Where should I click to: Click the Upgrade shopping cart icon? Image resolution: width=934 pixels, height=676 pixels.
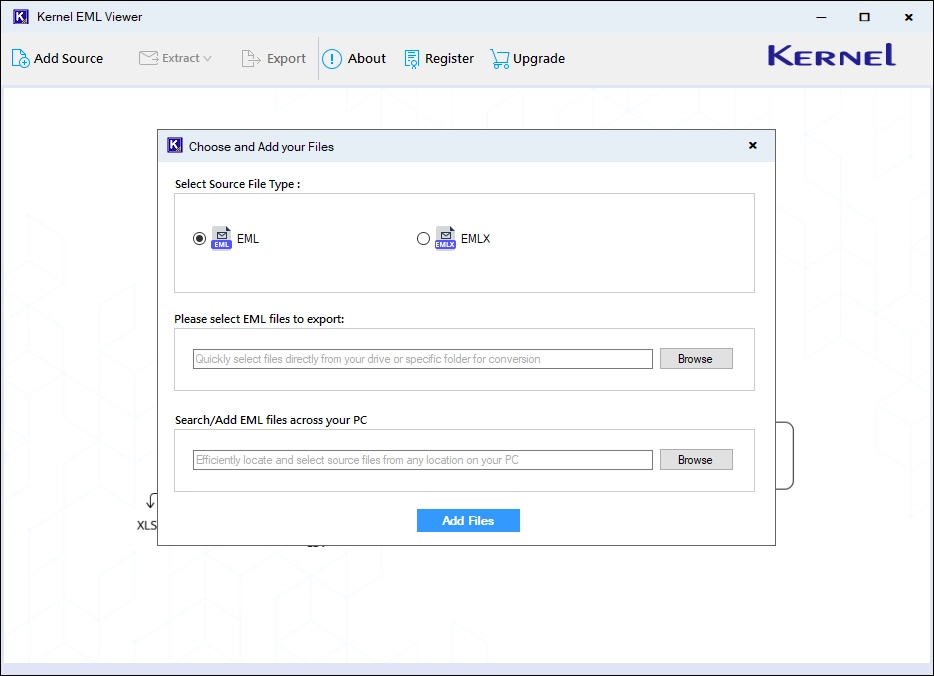pos(500,58)
